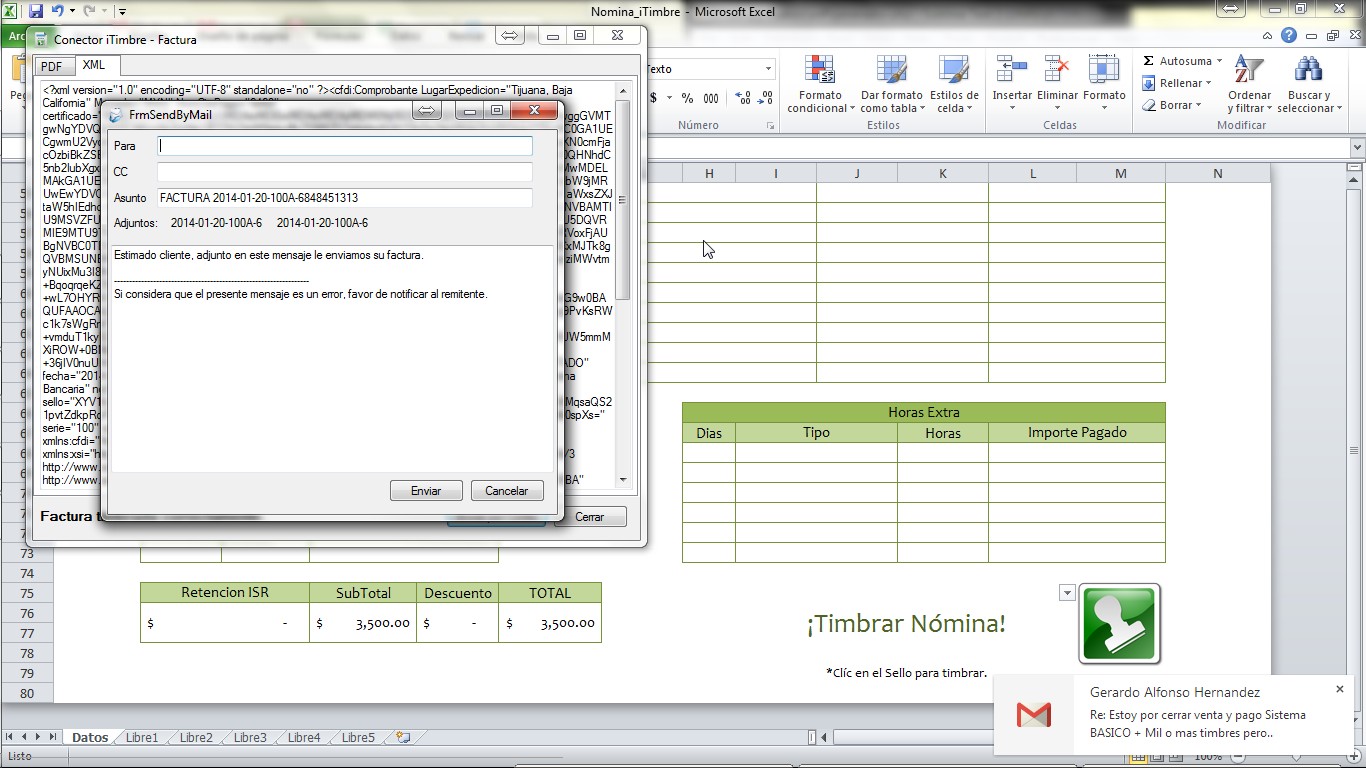Viewport: 1366px width, 768px height.
Task: Select the Libre1 sheet tab
Action: point(142,738)
